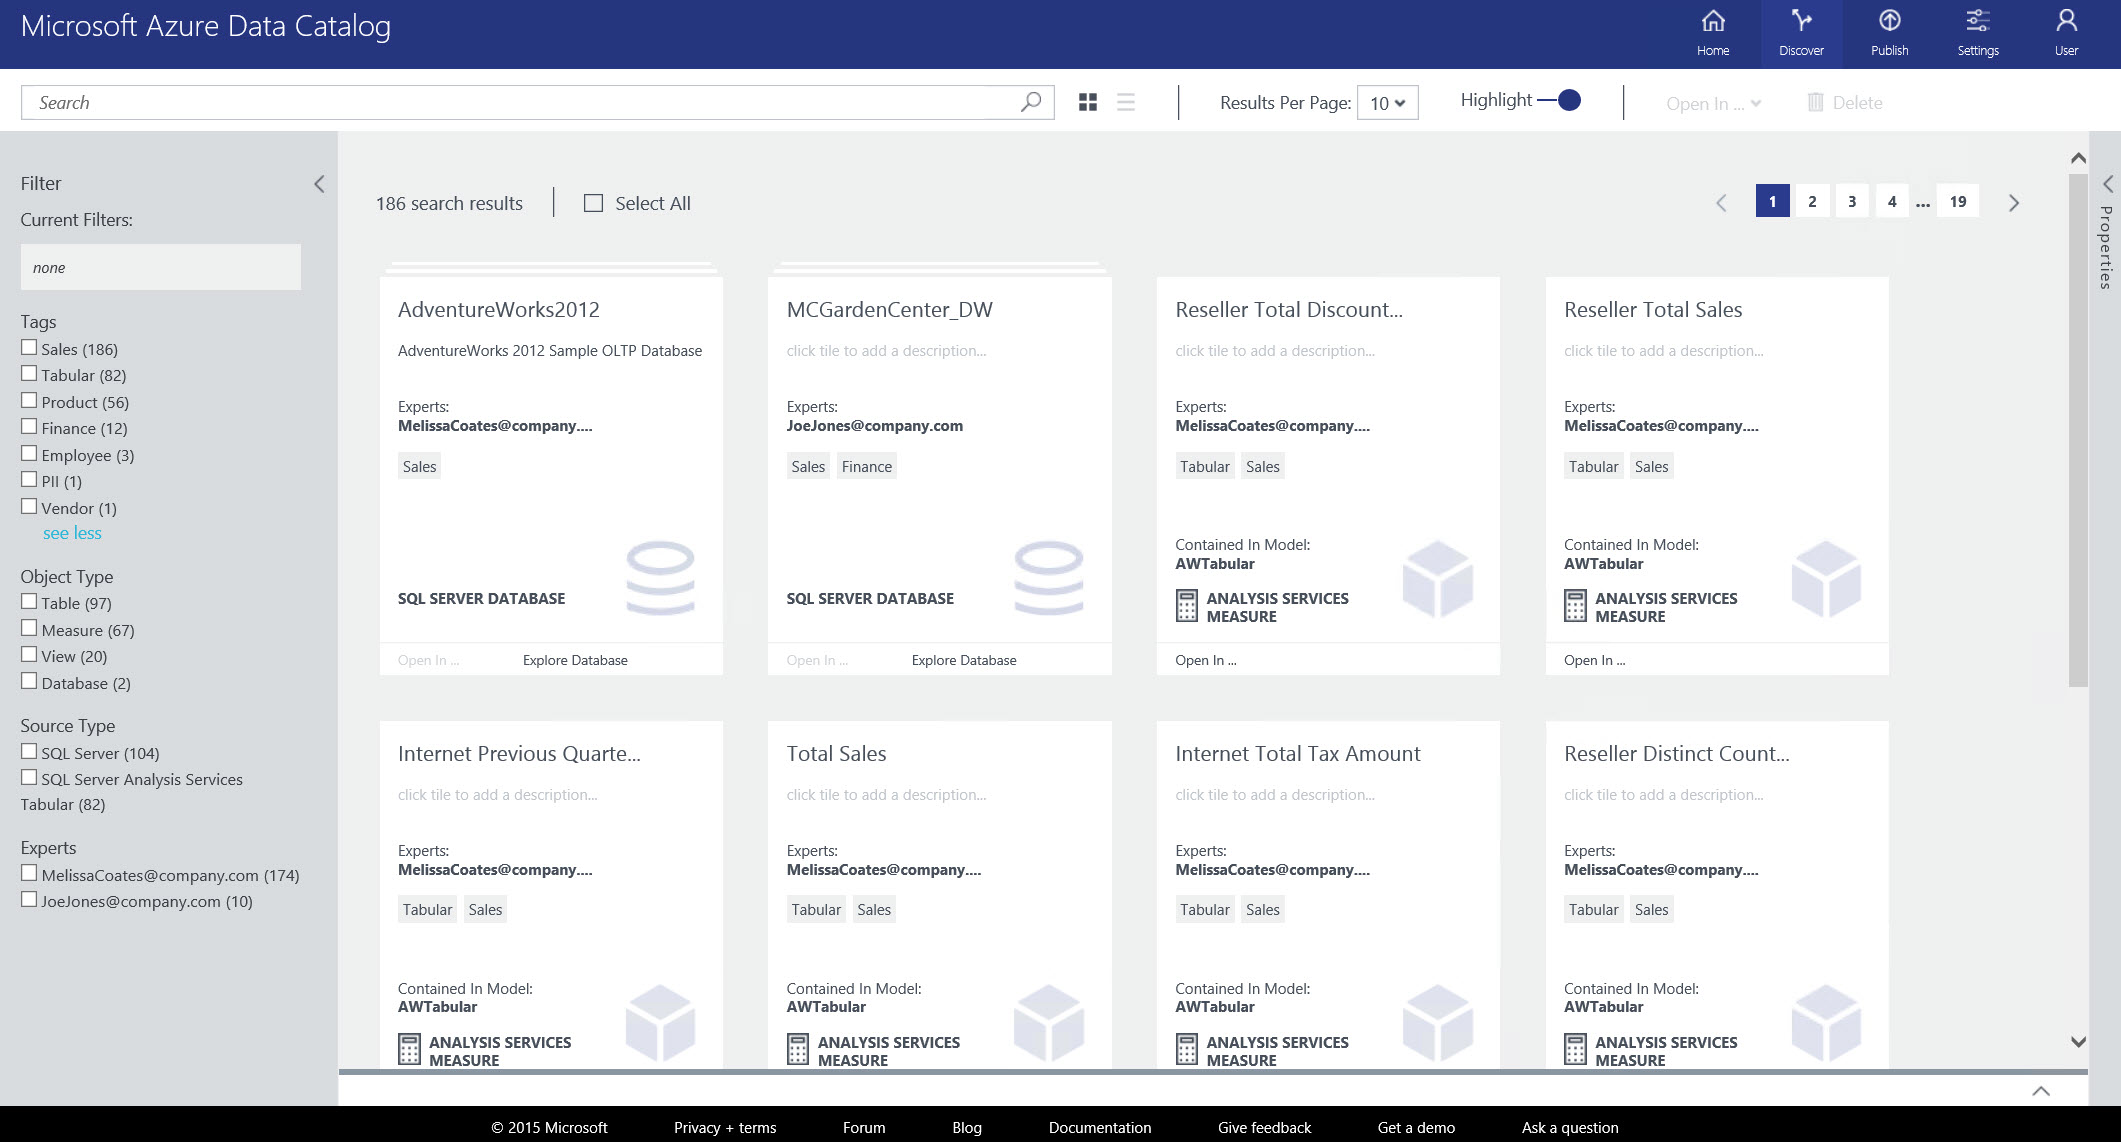
Task: Go to previous results page arrow
Action: (x=1721, y=203)
